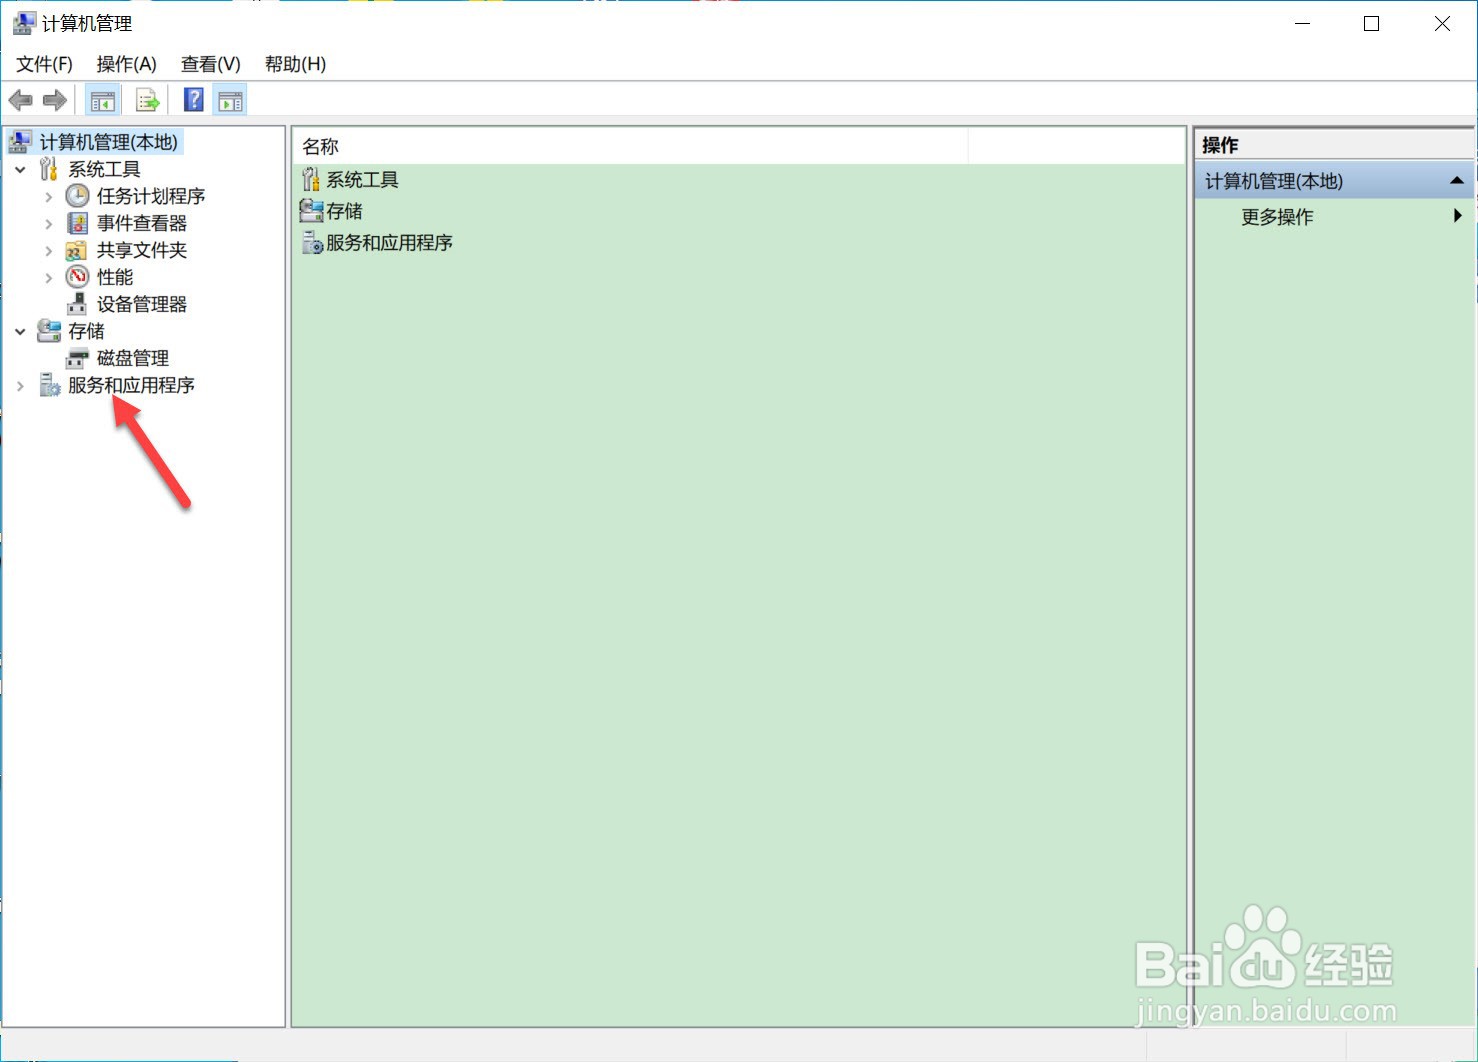Collapse 计算机管理(本地) actions section arrow

click(1456, 181)
